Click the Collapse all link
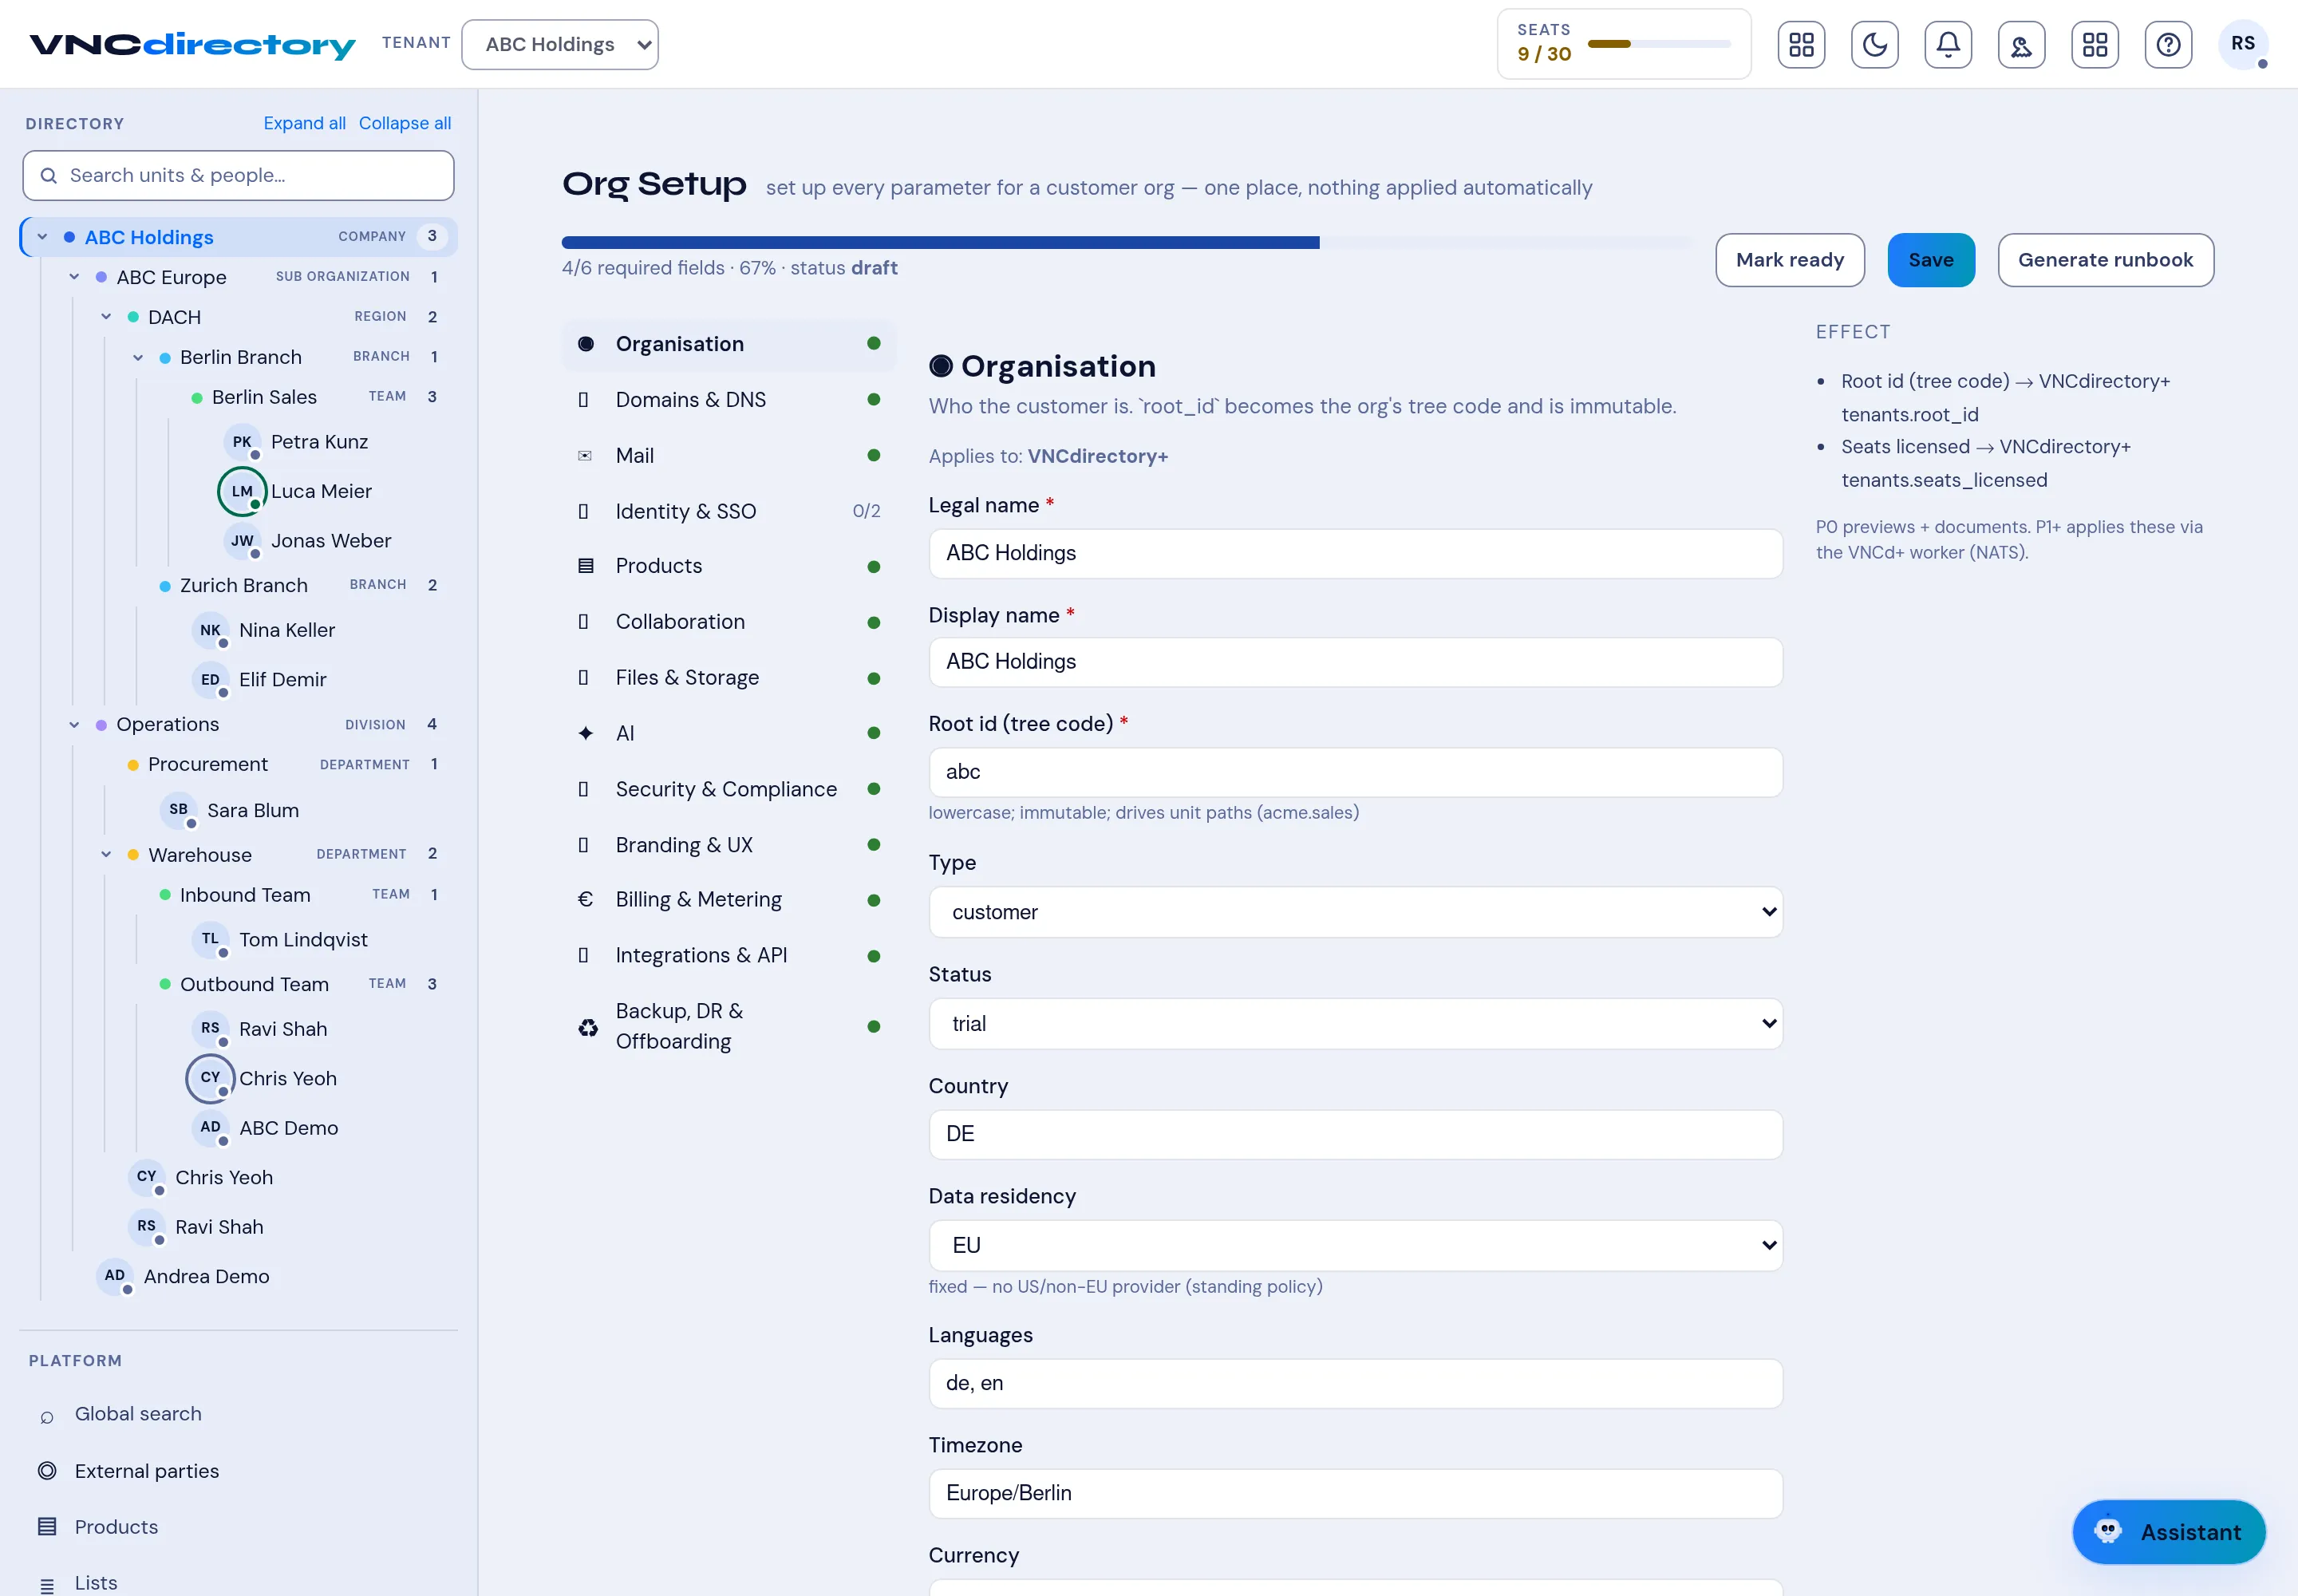Image resolution: width=2298 pixels, height=1596 pixels. (x=405, y=123)
